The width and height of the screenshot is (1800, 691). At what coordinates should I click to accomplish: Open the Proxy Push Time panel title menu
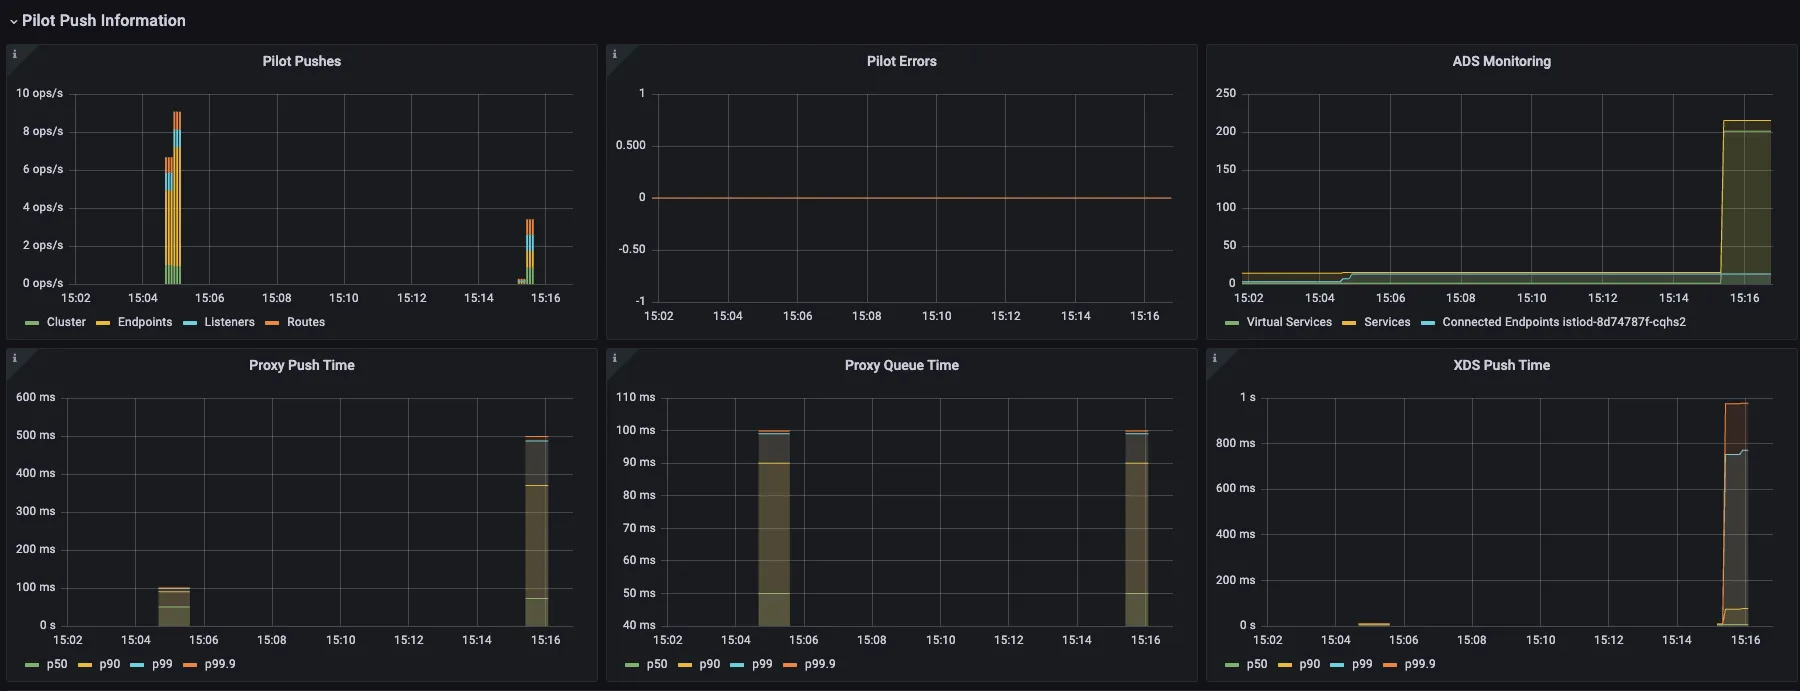click(x=302, y=365)
